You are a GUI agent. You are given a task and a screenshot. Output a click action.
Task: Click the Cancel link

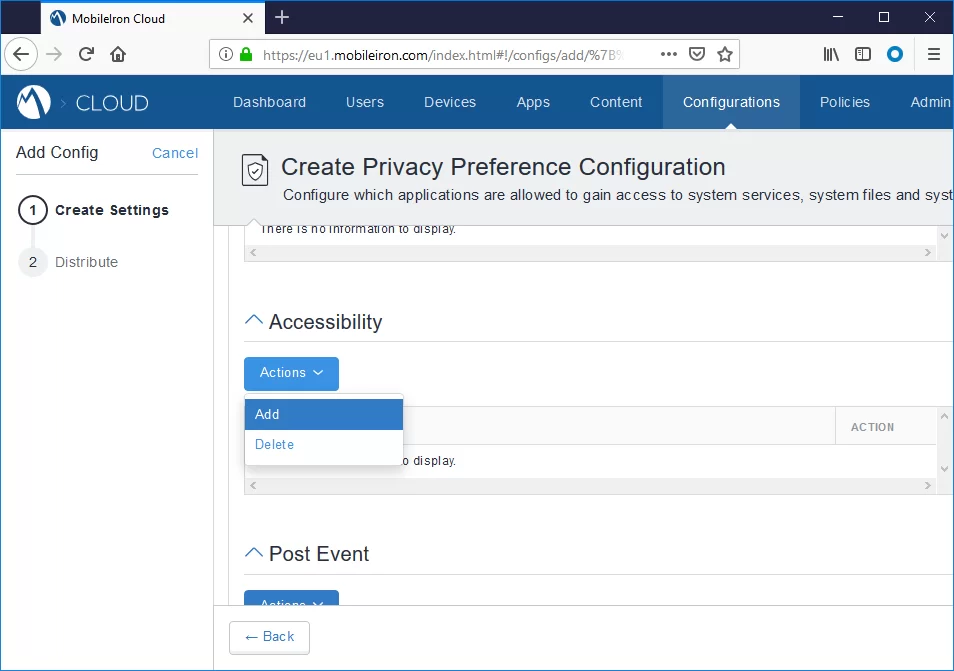point(175,153)
